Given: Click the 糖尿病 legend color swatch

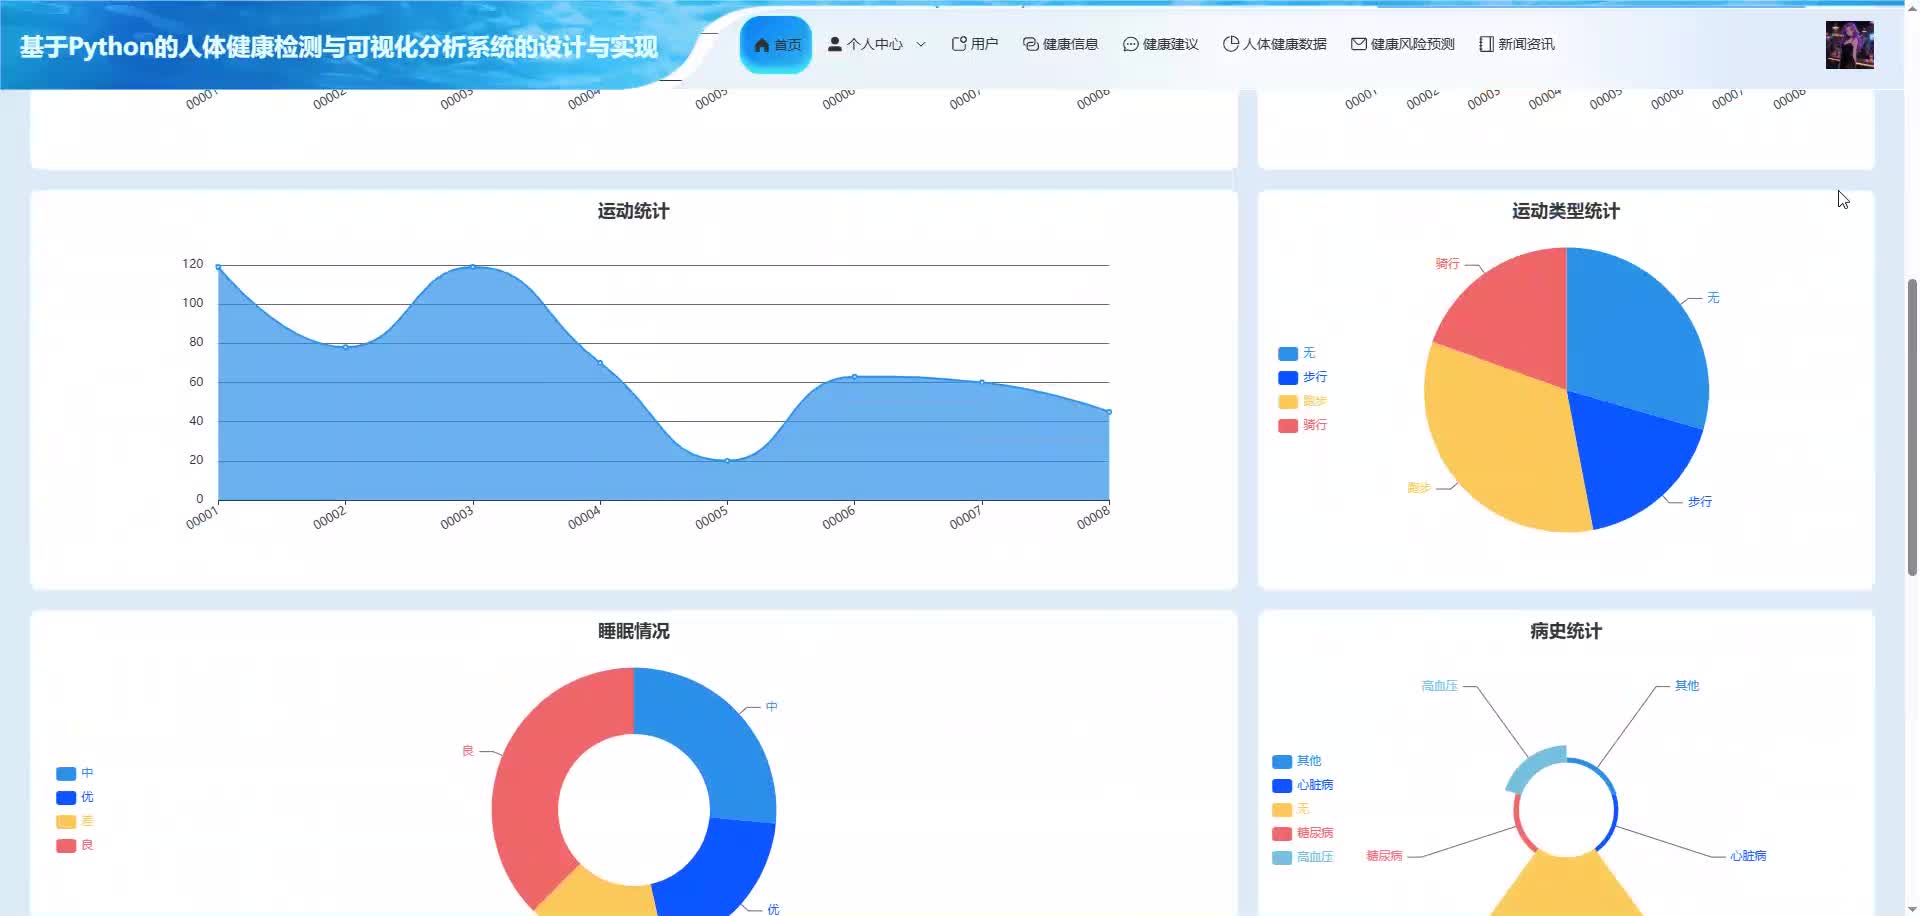Looking at the screenshot, I should click(1282, 833).
